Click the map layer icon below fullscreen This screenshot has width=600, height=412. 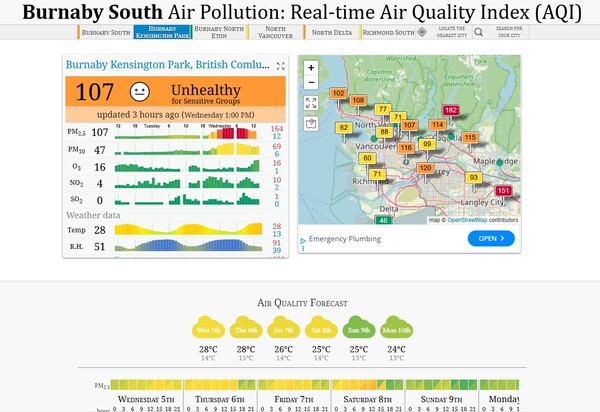311,124
